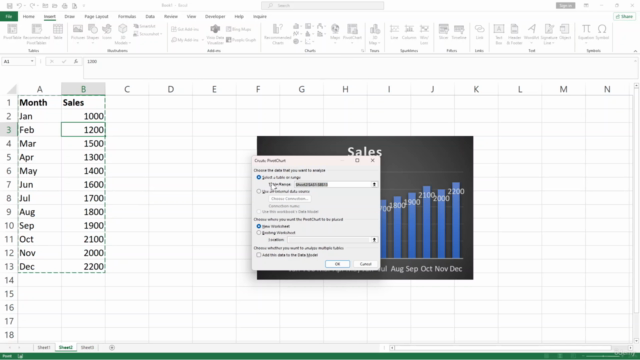The width and height of the screenshot is (640, 360).
Task: Select 'Select a table or range' radio button
Action: (259, 177)
